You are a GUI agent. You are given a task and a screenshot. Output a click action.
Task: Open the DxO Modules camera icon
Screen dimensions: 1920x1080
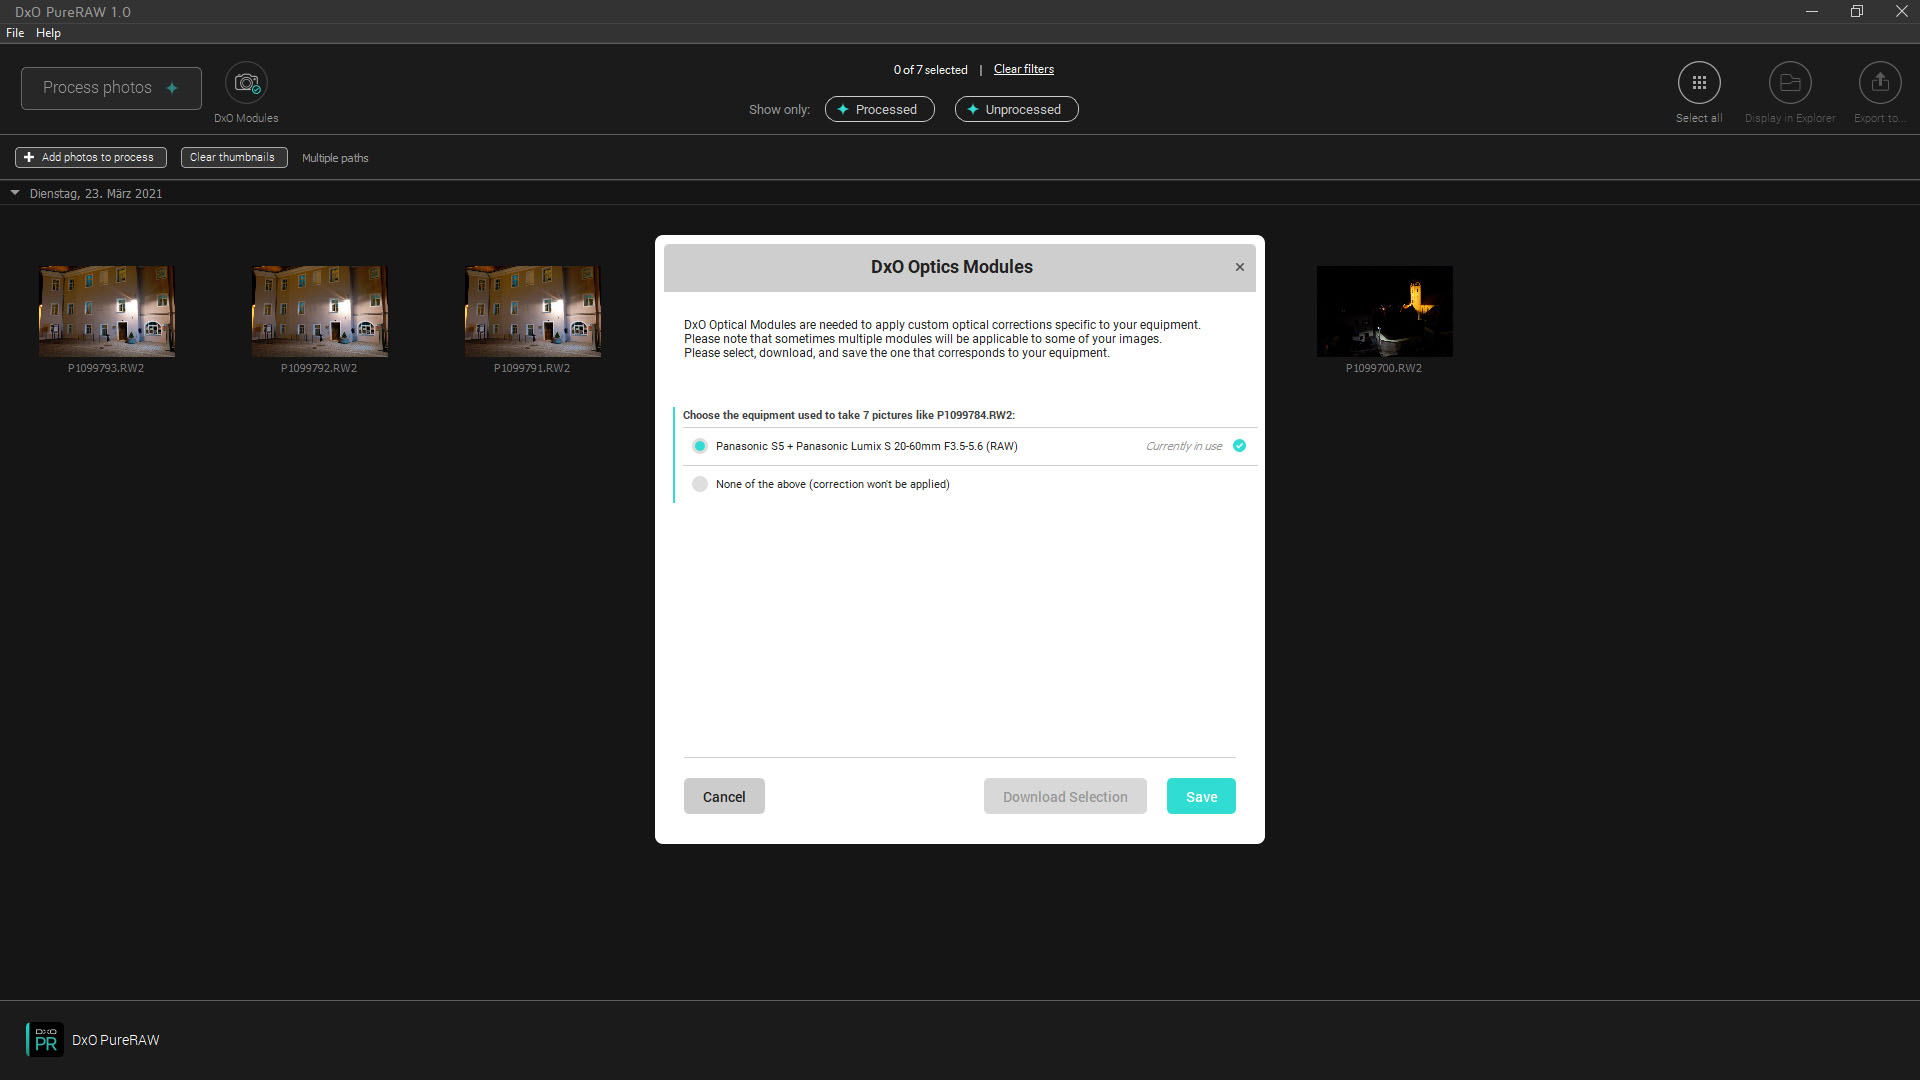coord(246,83)
